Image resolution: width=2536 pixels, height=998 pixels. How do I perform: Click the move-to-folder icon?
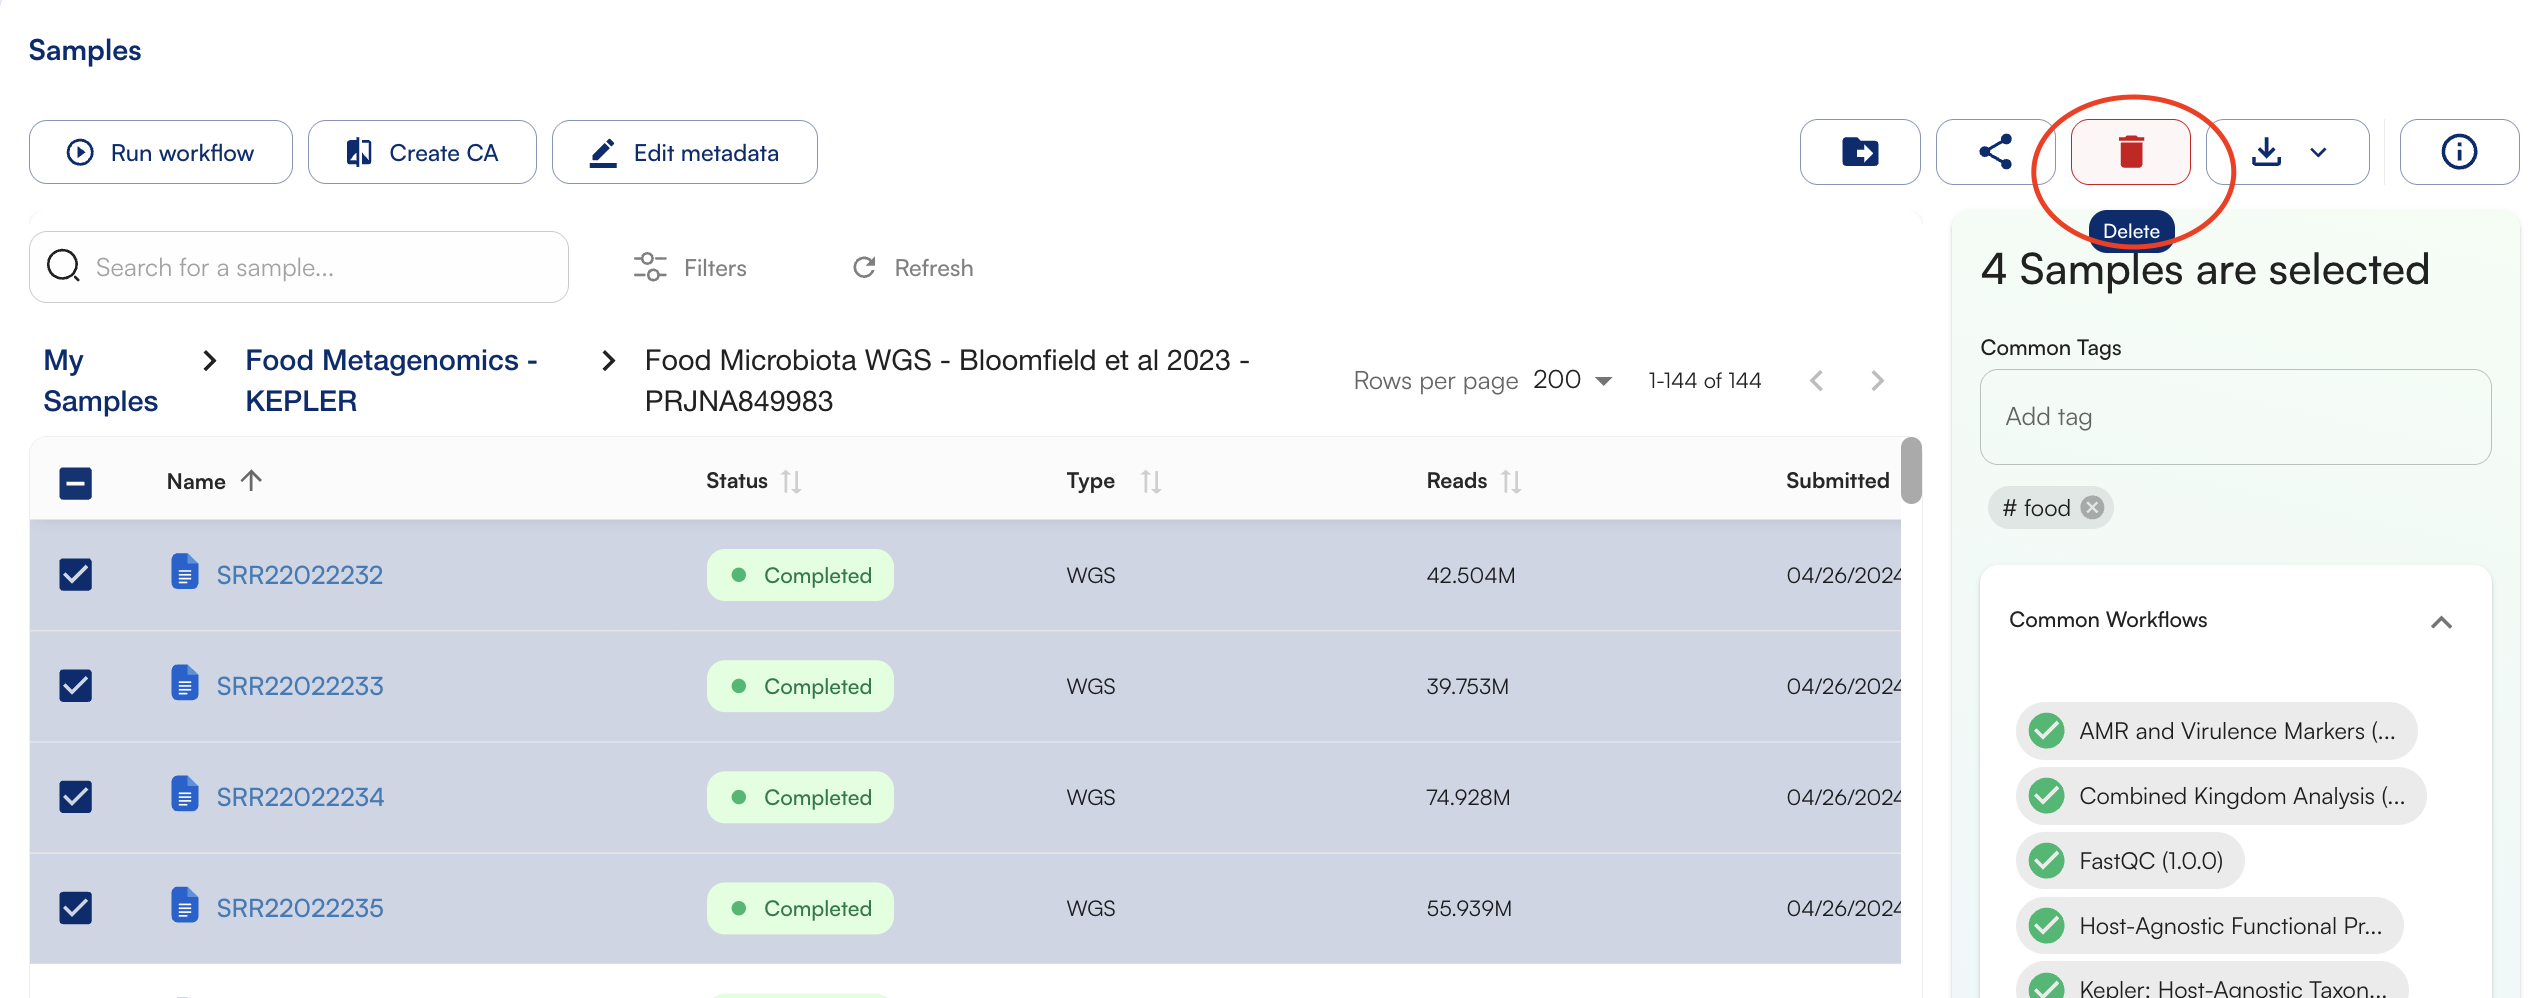click(1859, 152)
